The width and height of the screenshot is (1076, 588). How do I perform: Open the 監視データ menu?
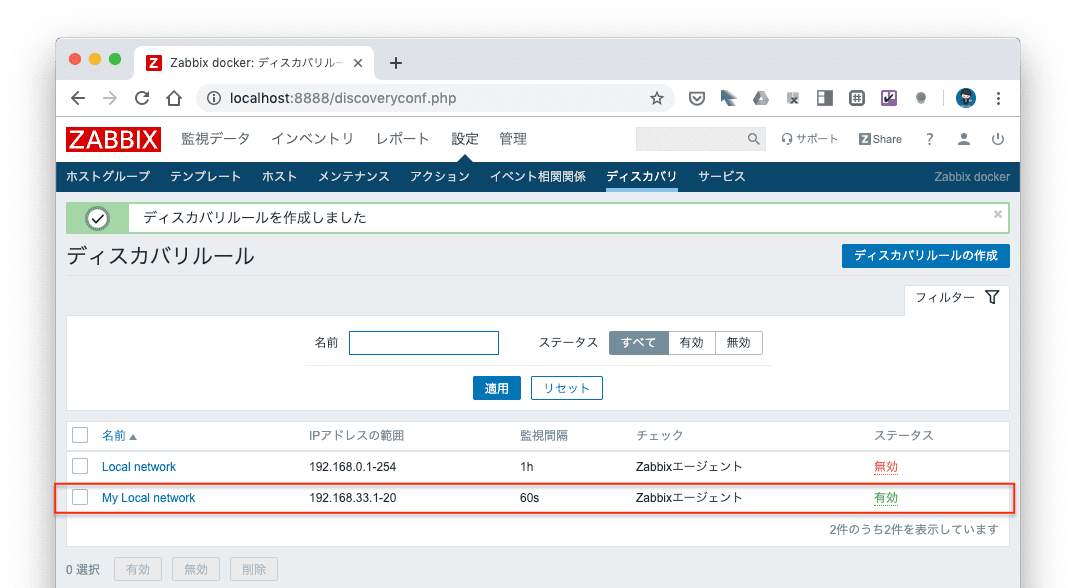click(215, 139)
